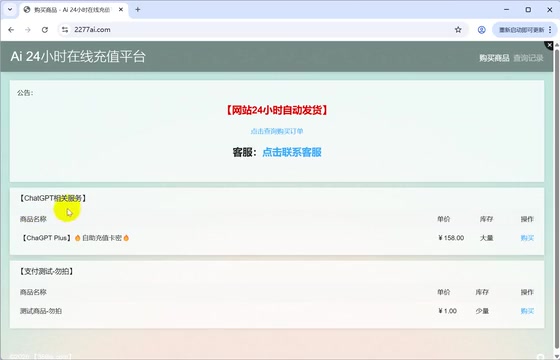Screen dimensions: 560x360
Task: Minimize the Chrome window
Action: pos(506,10)
